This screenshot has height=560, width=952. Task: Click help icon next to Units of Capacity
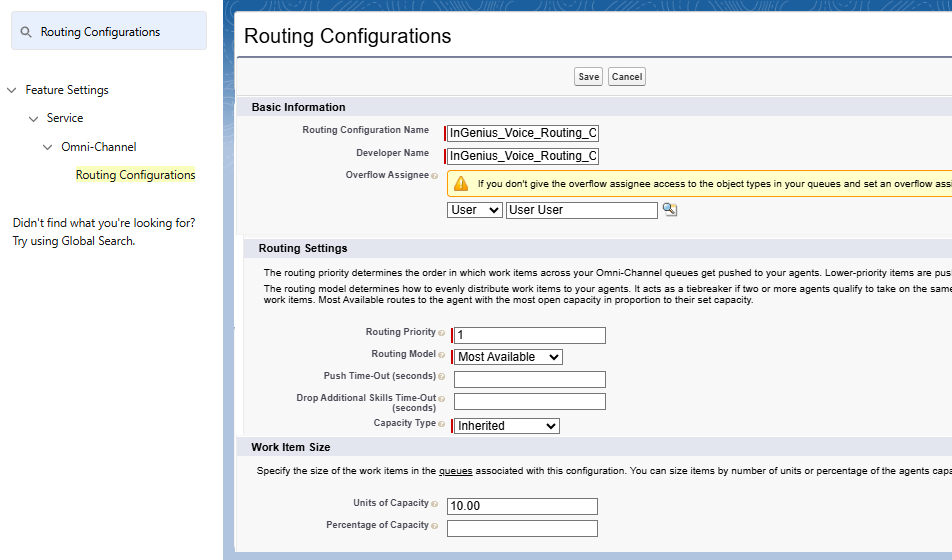[x=435, y=504]
